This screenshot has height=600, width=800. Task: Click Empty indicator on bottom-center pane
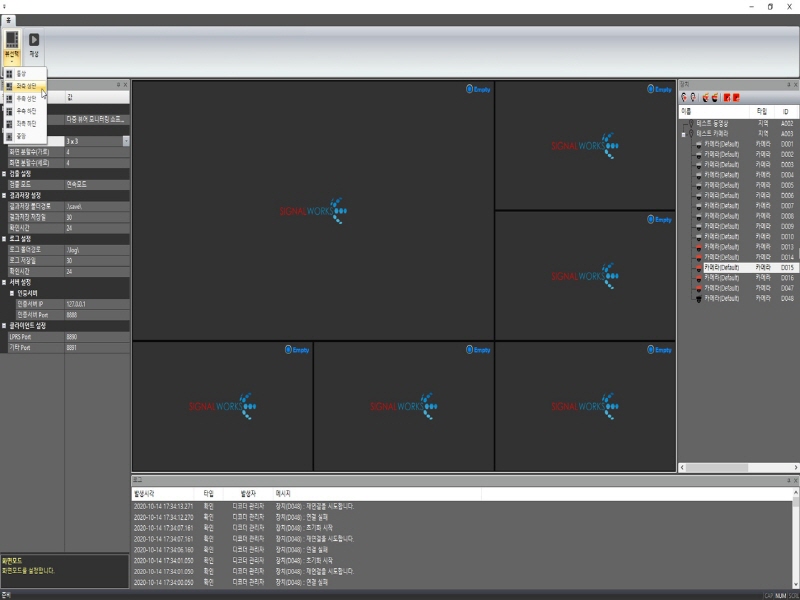click(478, 350)
